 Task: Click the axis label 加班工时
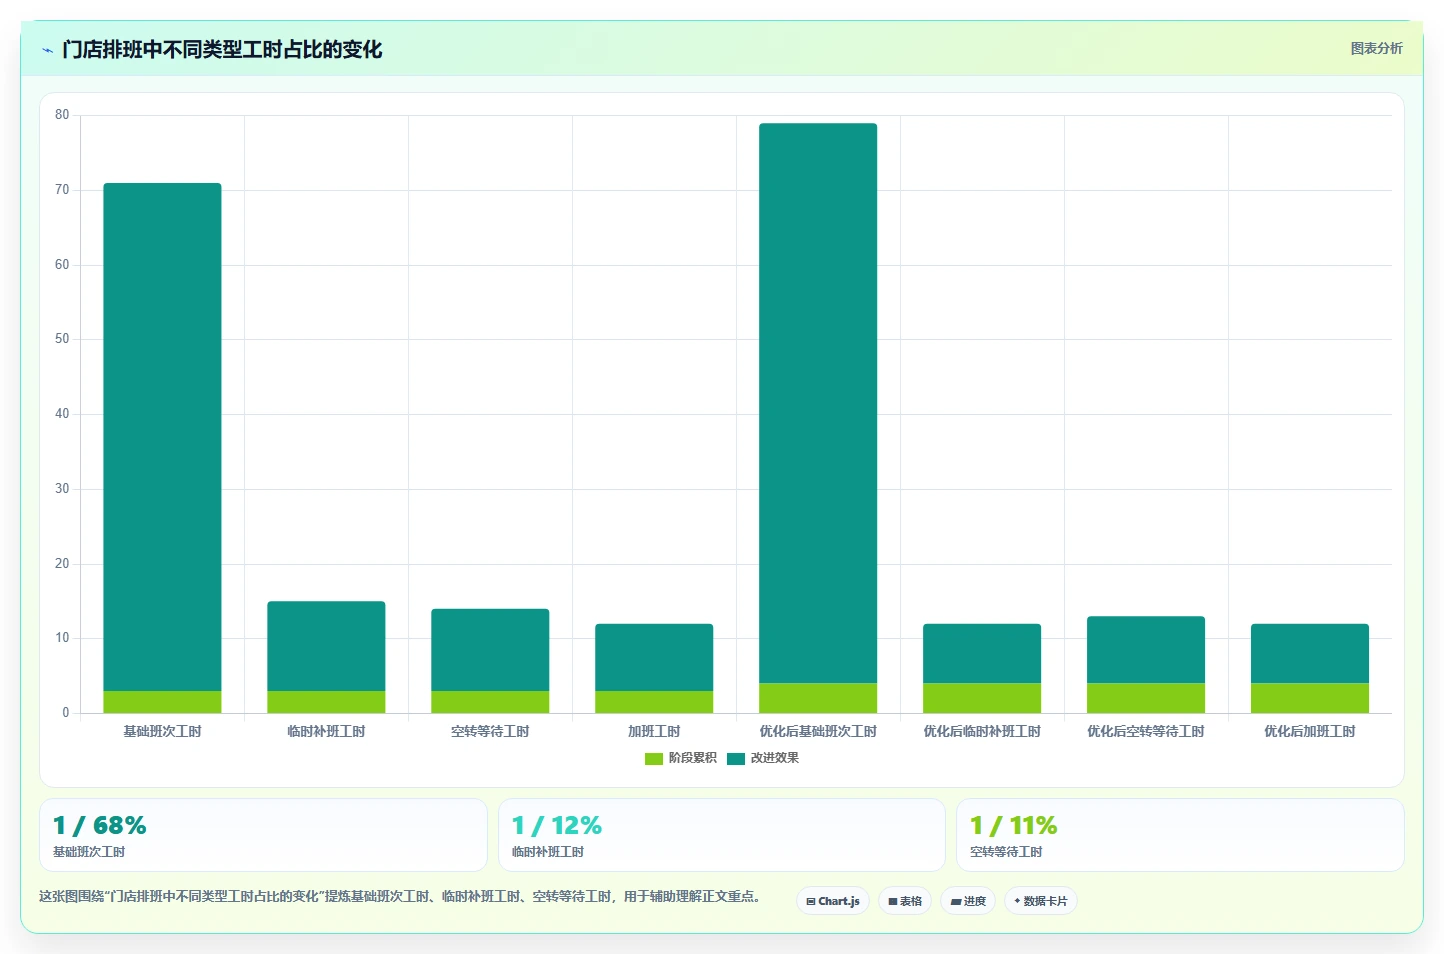[x=654, y=732]
